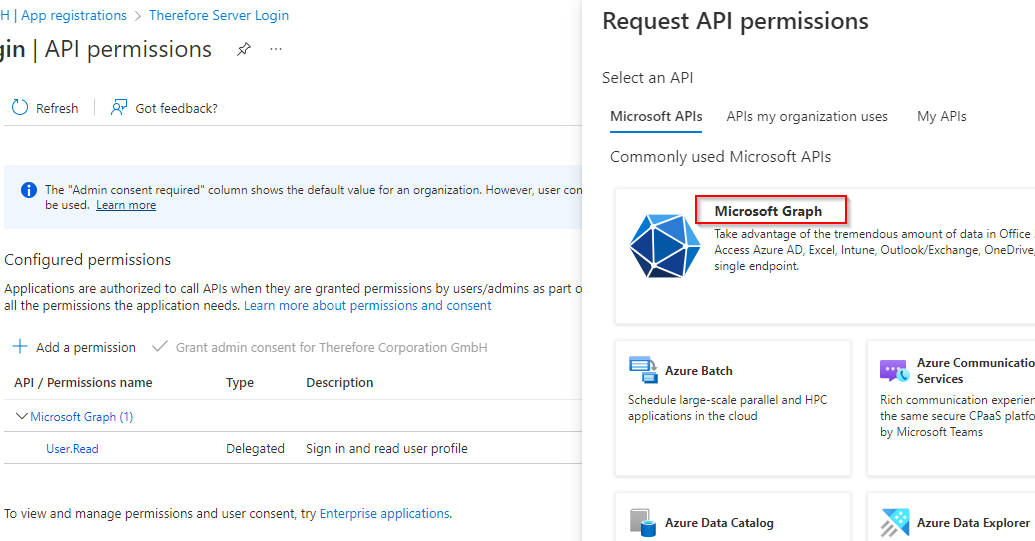Open the User.Read permission
Viewport: 1035px width, 541px height.
tap(72, 449)
